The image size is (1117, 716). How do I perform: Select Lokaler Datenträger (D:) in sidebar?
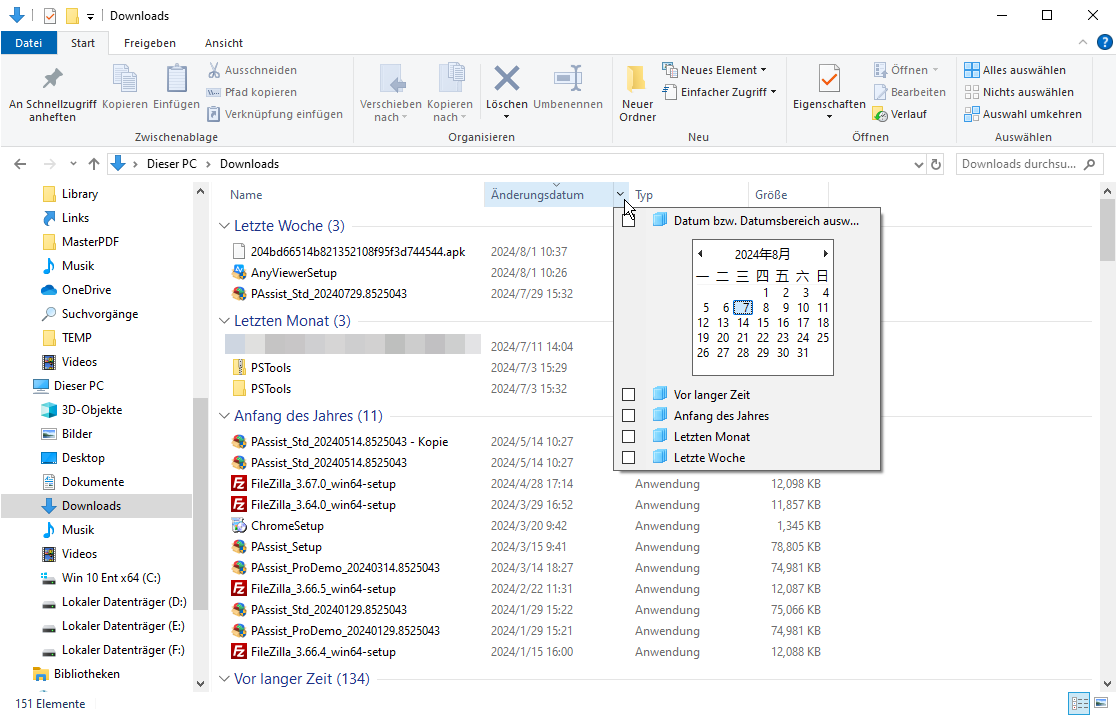click(x=124, y=602)
